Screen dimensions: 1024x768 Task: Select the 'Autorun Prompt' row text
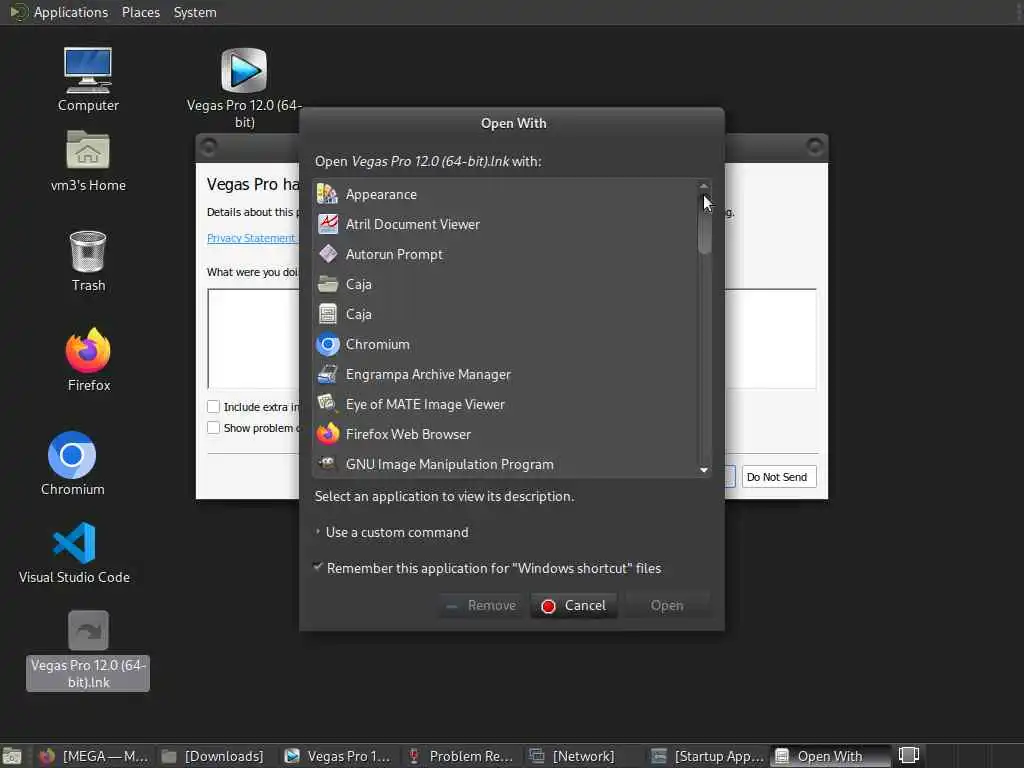click(x=394, y=254)
